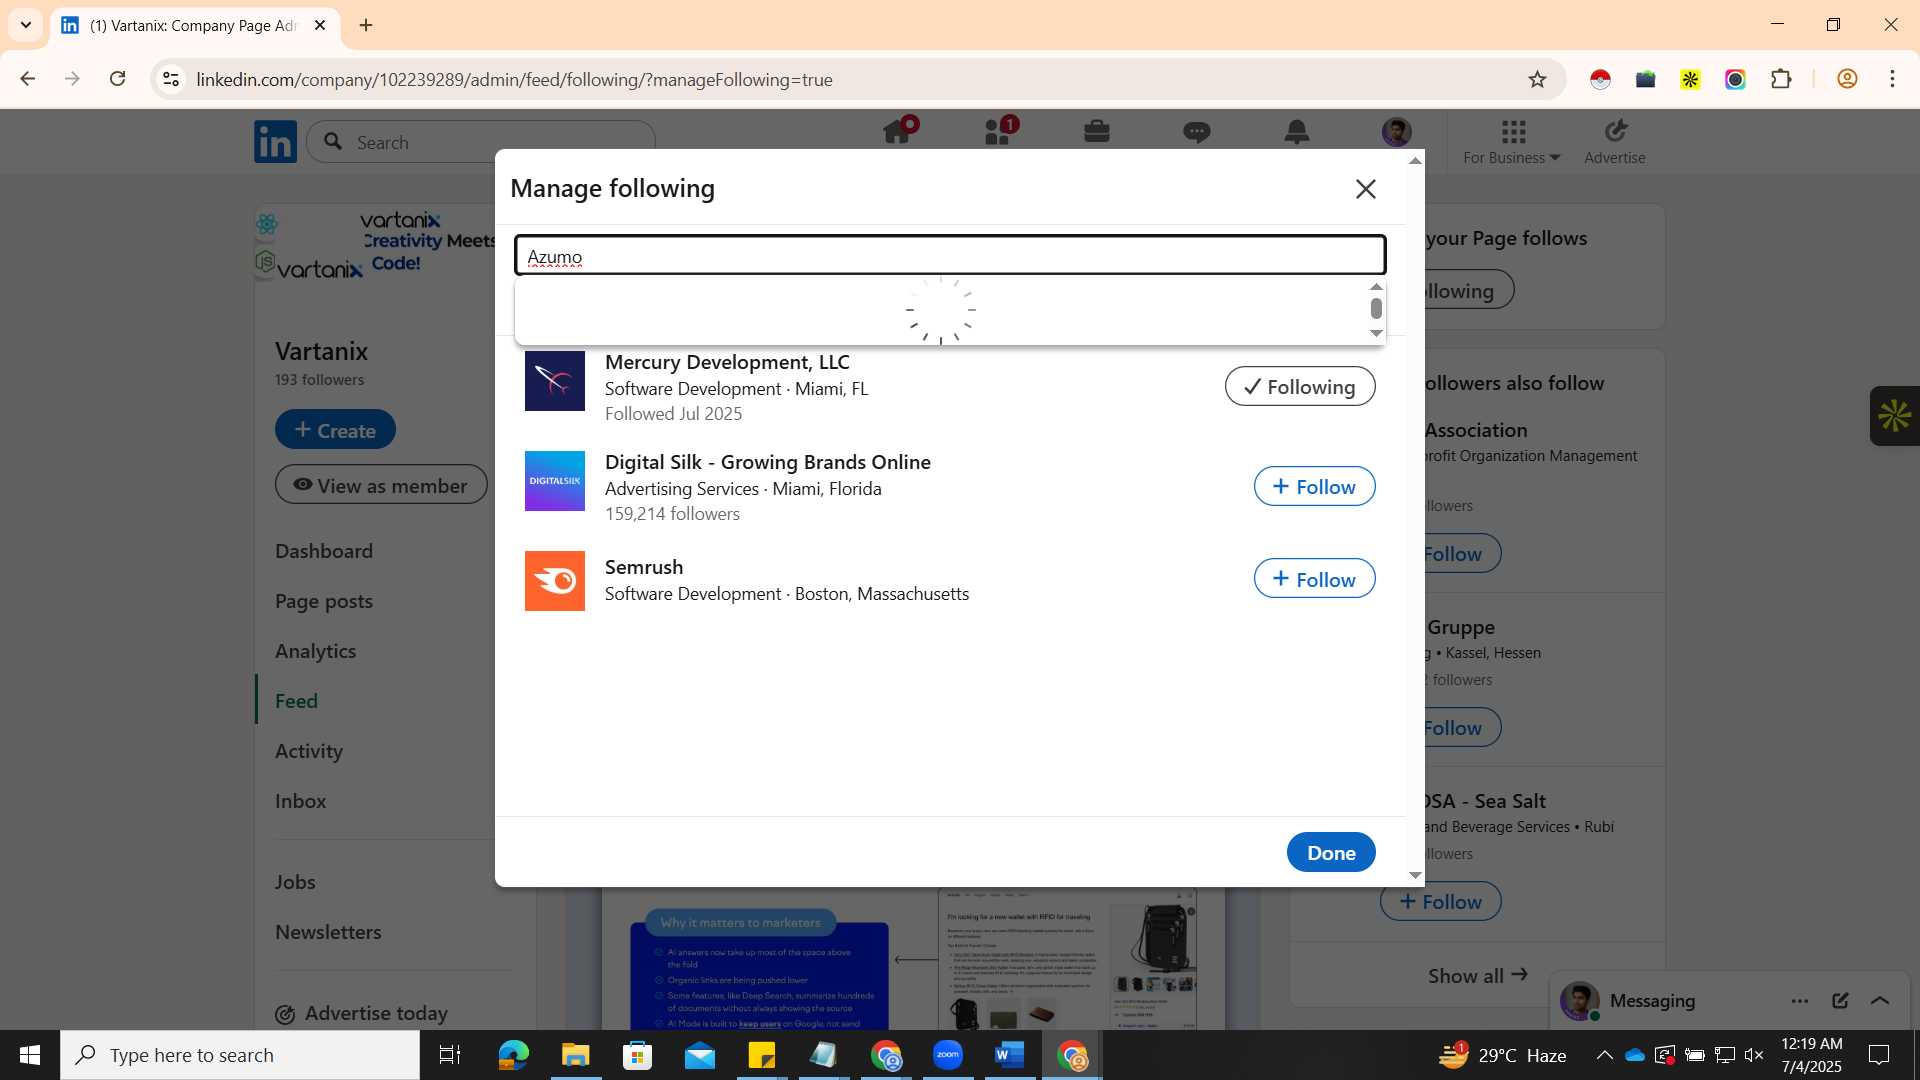The image size is (1920, 1080).
Task: Open Newsletters in sidebar
Action: pyautogui.click(x=328, y=932)
